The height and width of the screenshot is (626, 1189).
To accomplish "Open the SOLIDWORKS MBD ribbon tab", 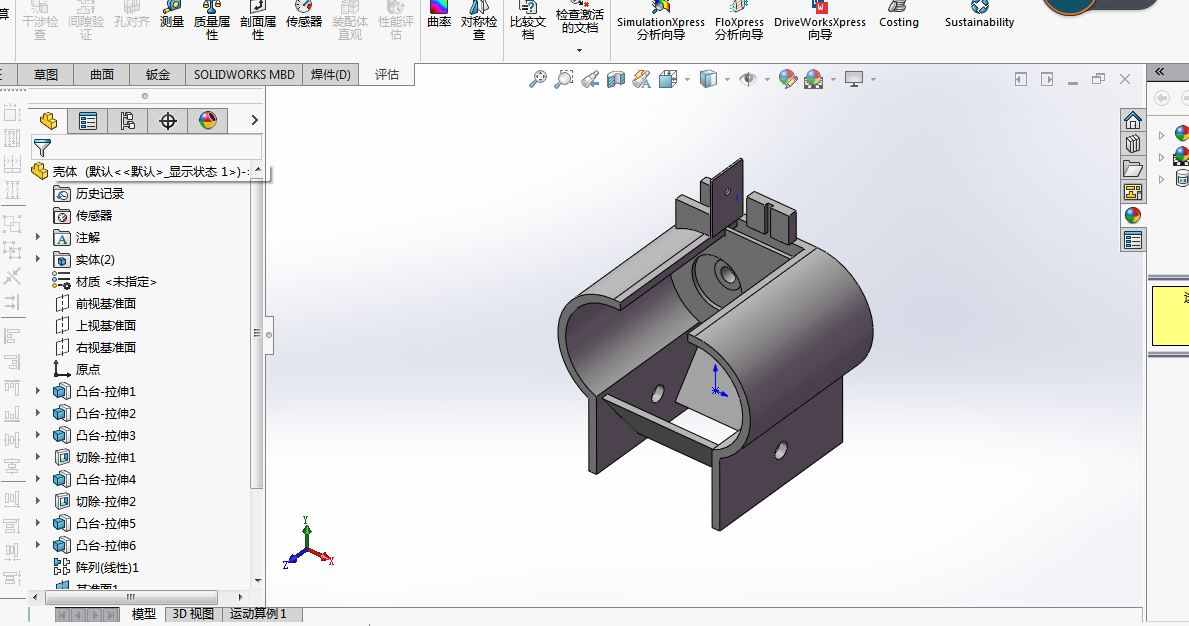I will pyautogui.click(x=244, y=74).
